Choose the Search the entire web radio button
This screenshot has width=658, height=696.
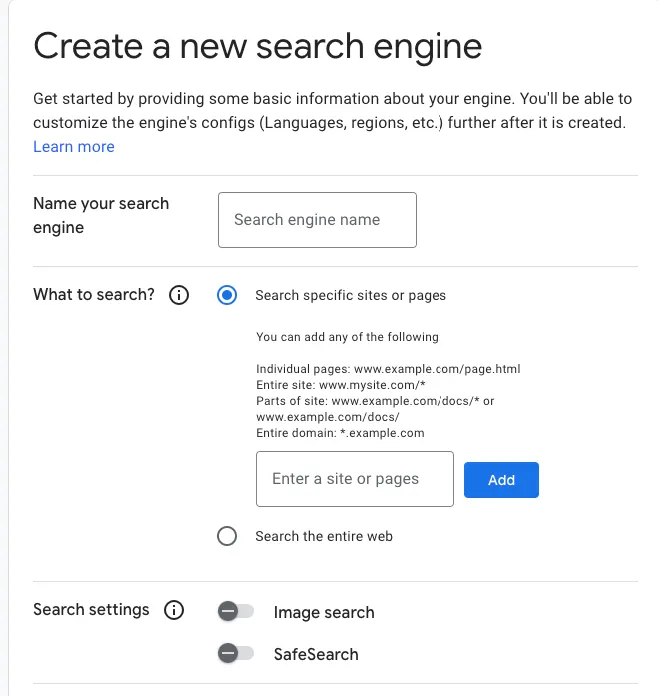pyautogui.click(x=227, y=536)
